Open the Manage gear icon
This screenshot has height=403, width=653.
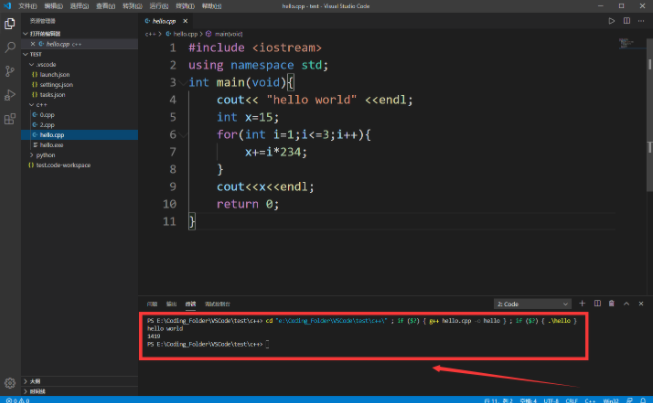[x=10, y=382]
